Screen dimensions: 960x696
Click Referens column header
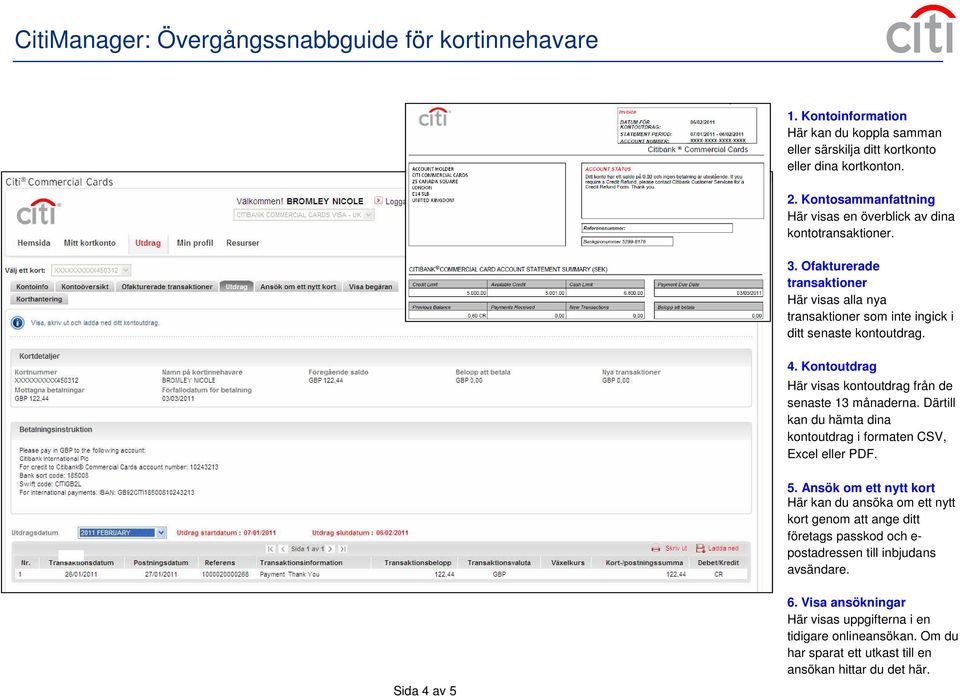point(220,563)
